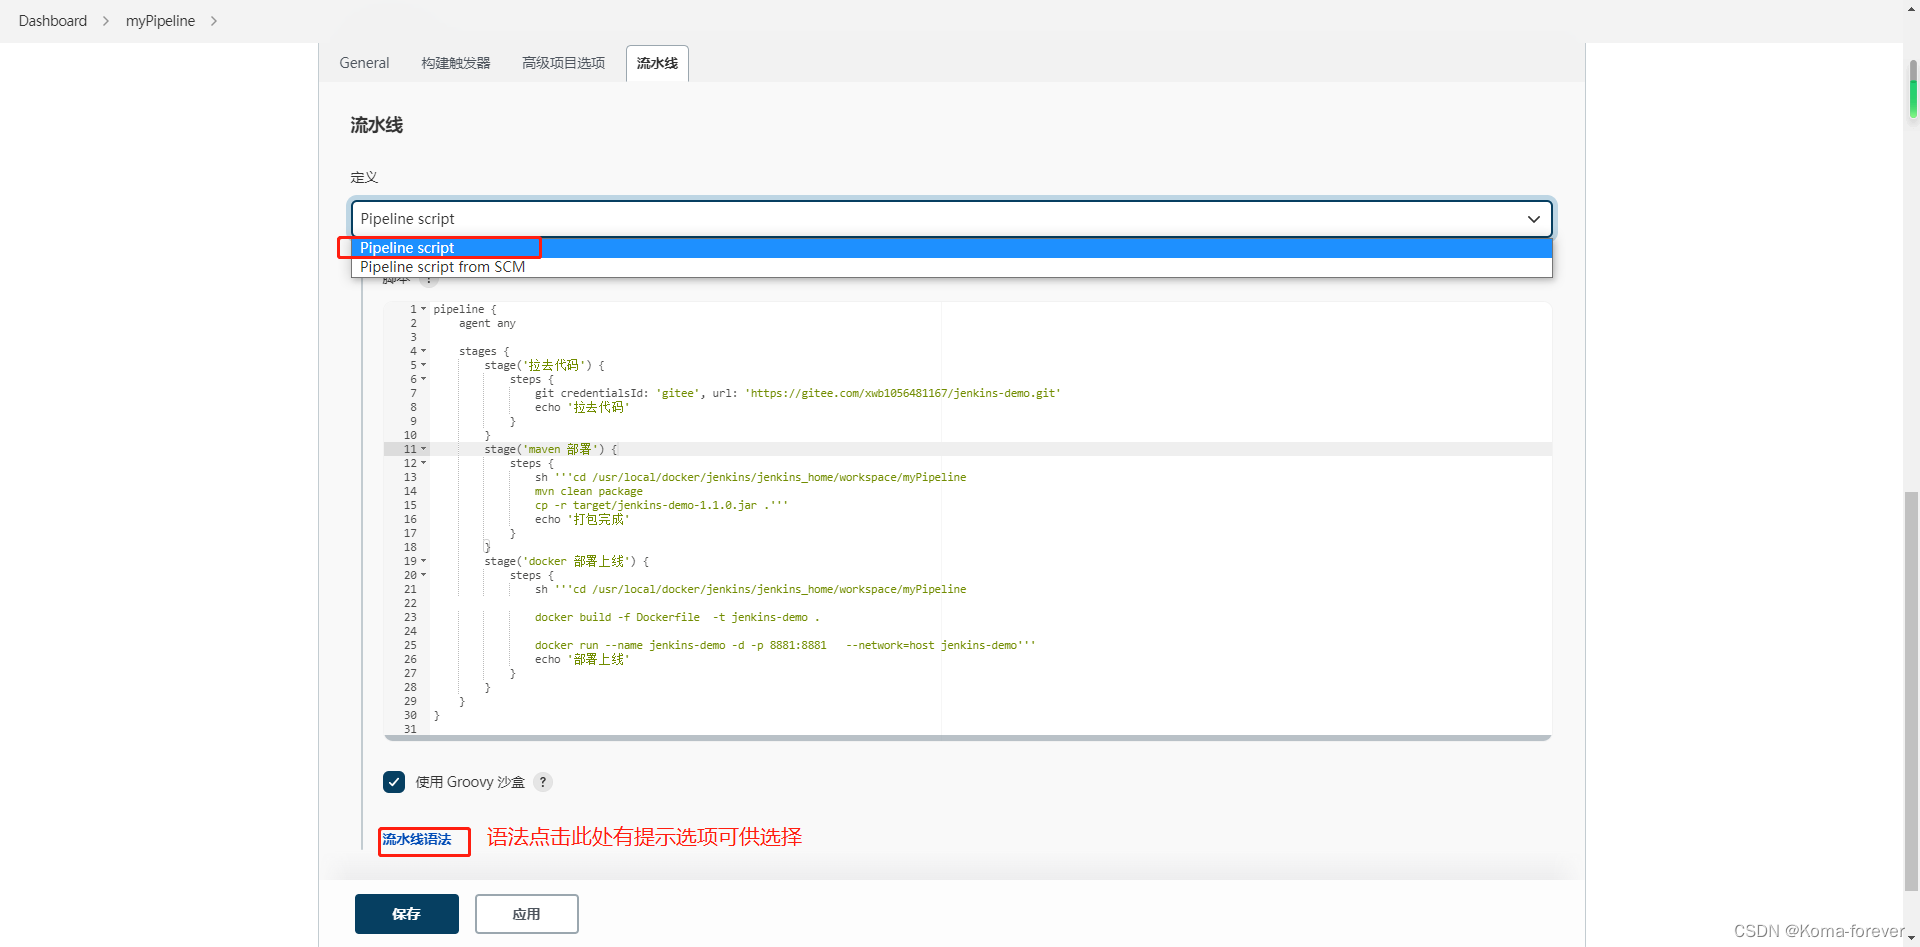Open the 流水线语法 link

[x=417, y=839]
